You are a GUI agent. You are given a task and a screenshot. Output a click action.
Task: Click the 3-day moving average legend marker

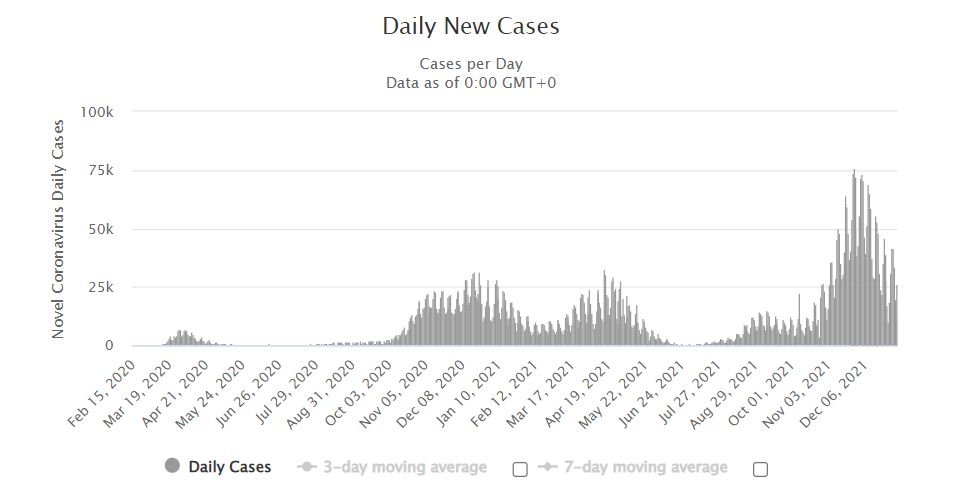(308, 467)
